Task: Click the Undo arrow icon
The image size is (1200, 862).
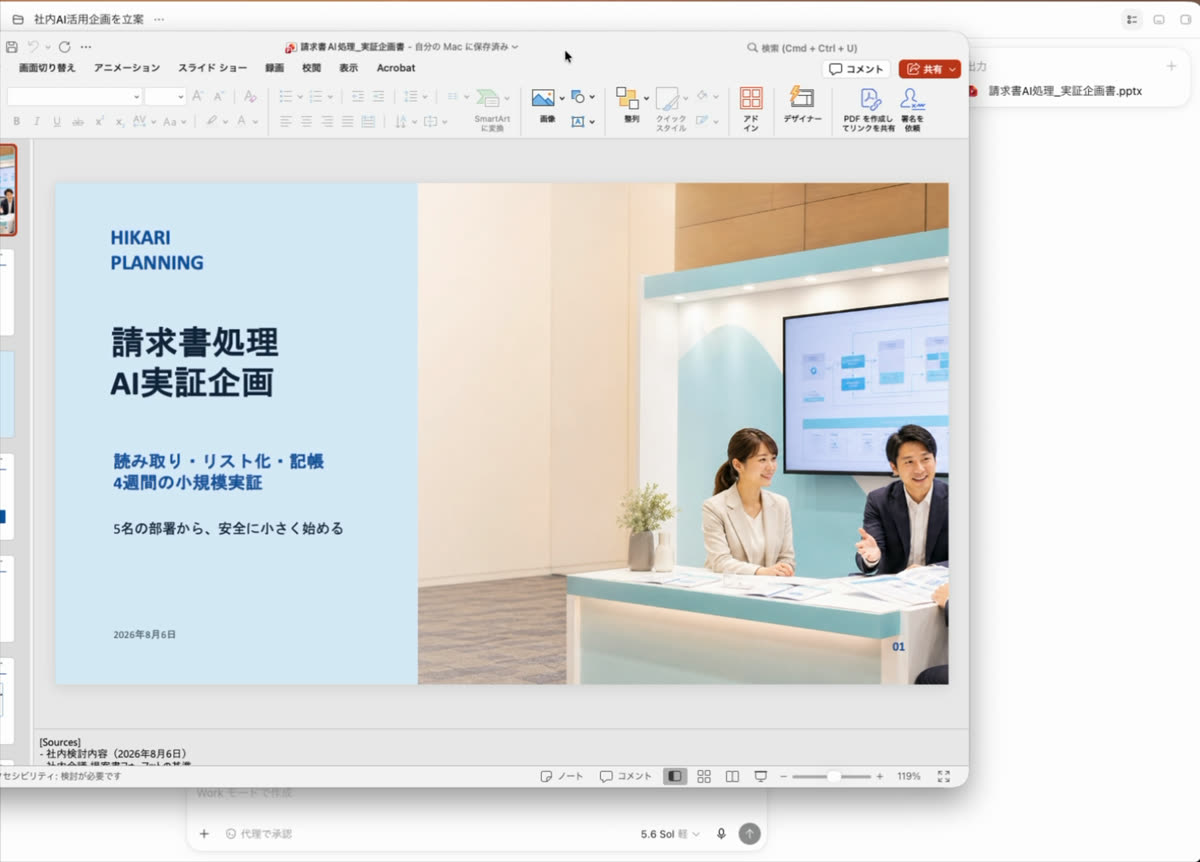Action: (33, 47)
